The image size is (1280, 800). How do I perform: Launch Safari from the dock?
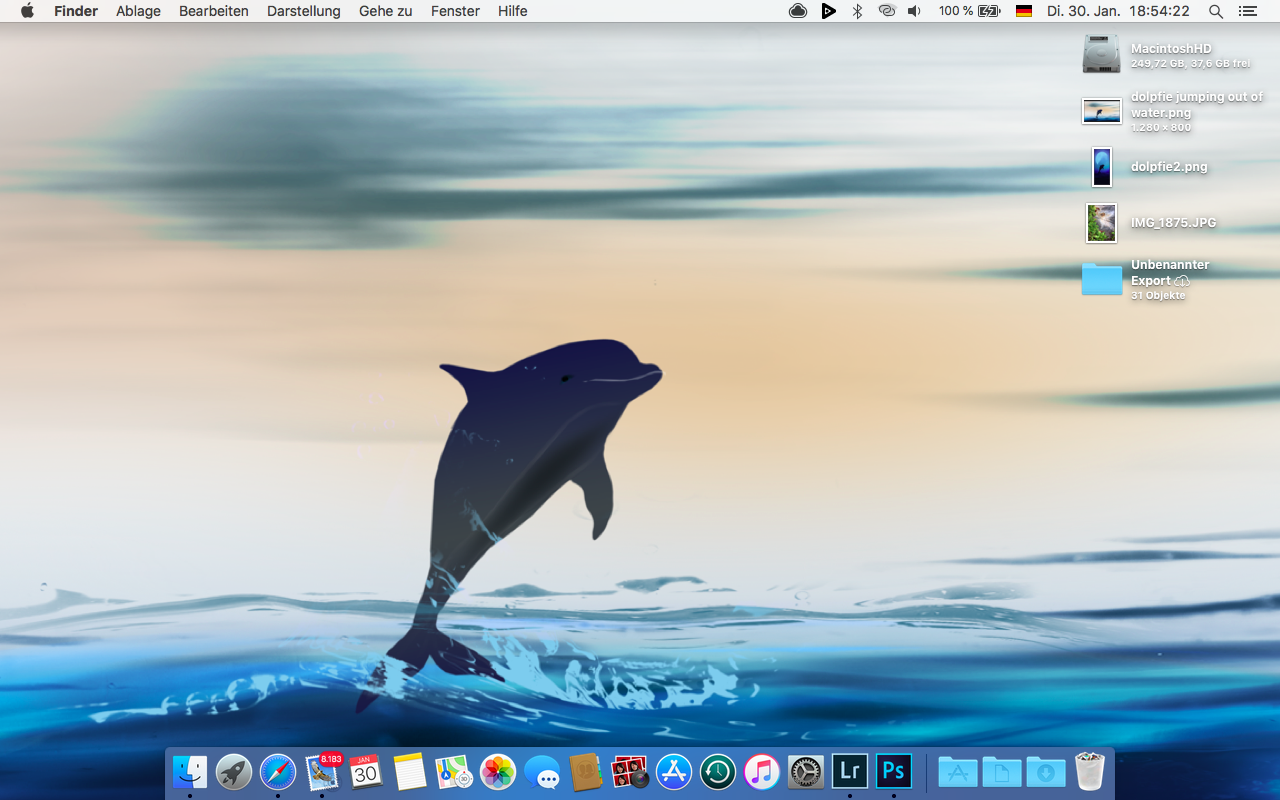[278, 772]
